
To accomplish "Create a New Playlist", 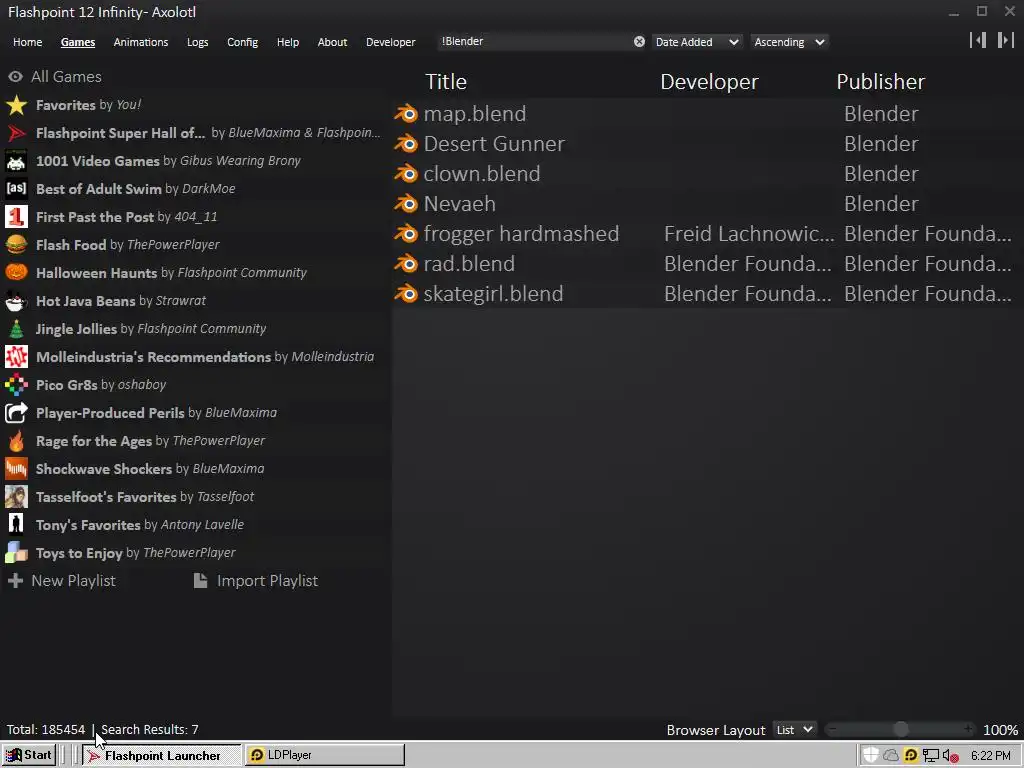I will click(x=61, y=581).
